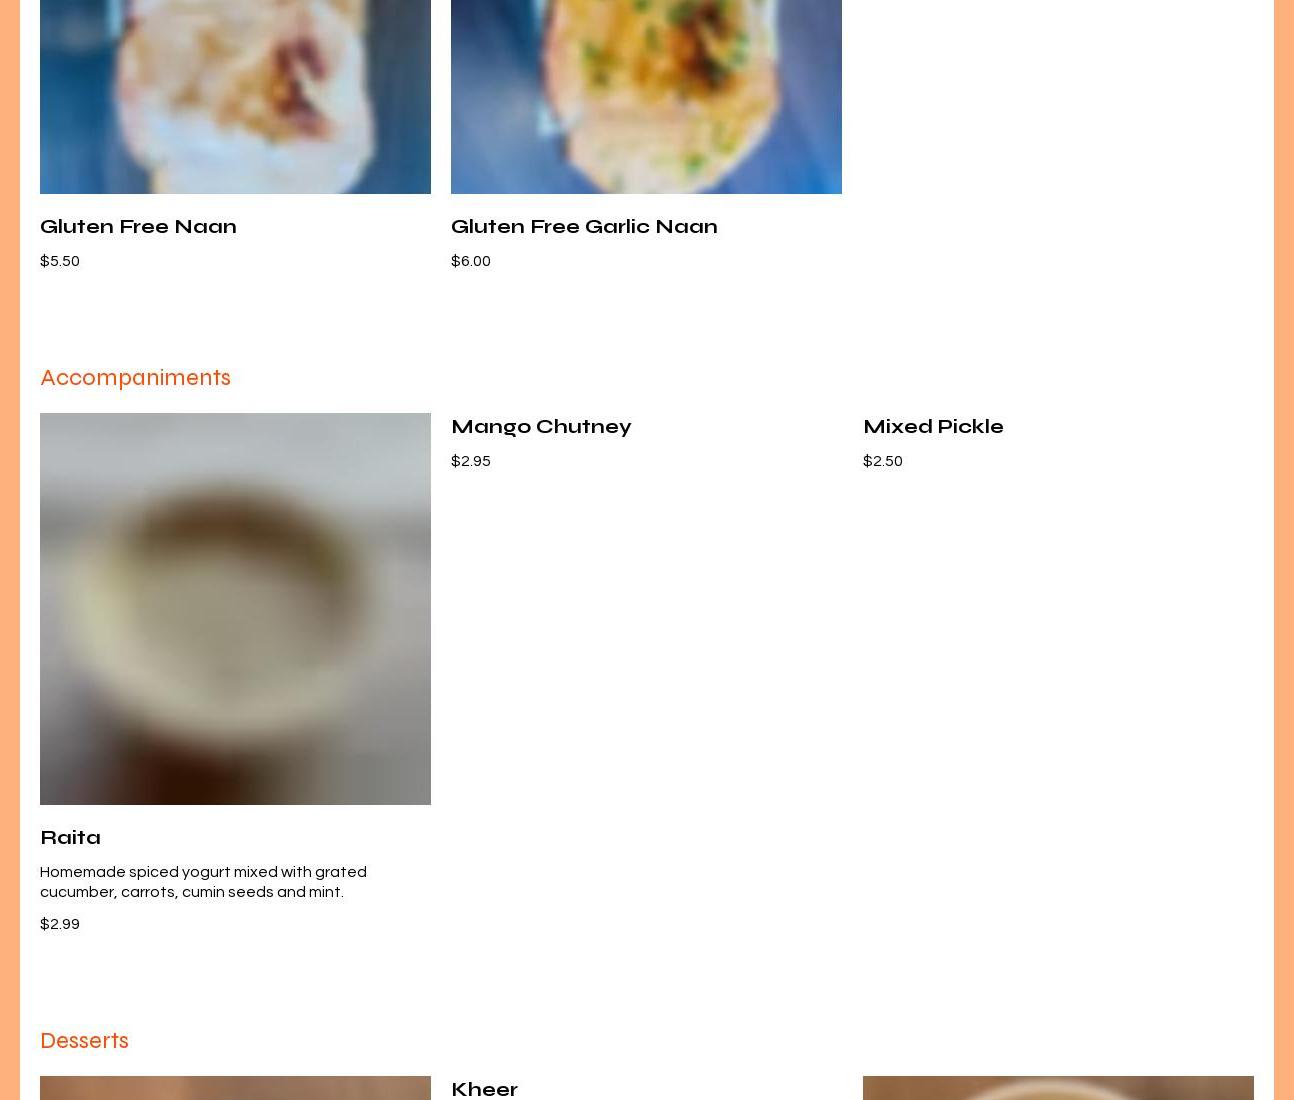
Task: Go to the Desserts section heading
Action: (x=84, y=1041)
